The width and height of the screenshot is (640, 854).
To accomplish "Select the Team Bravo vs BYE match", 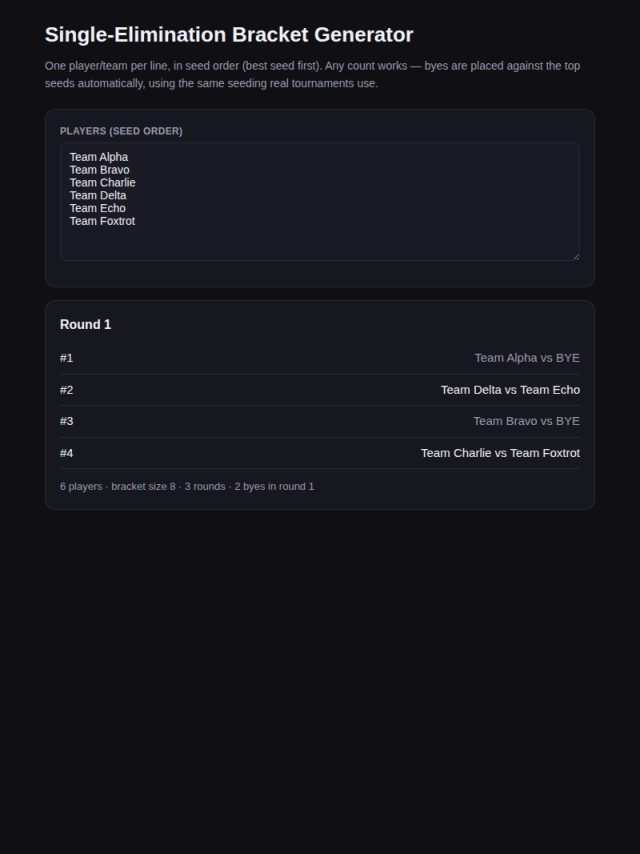I will click(320, 422).
